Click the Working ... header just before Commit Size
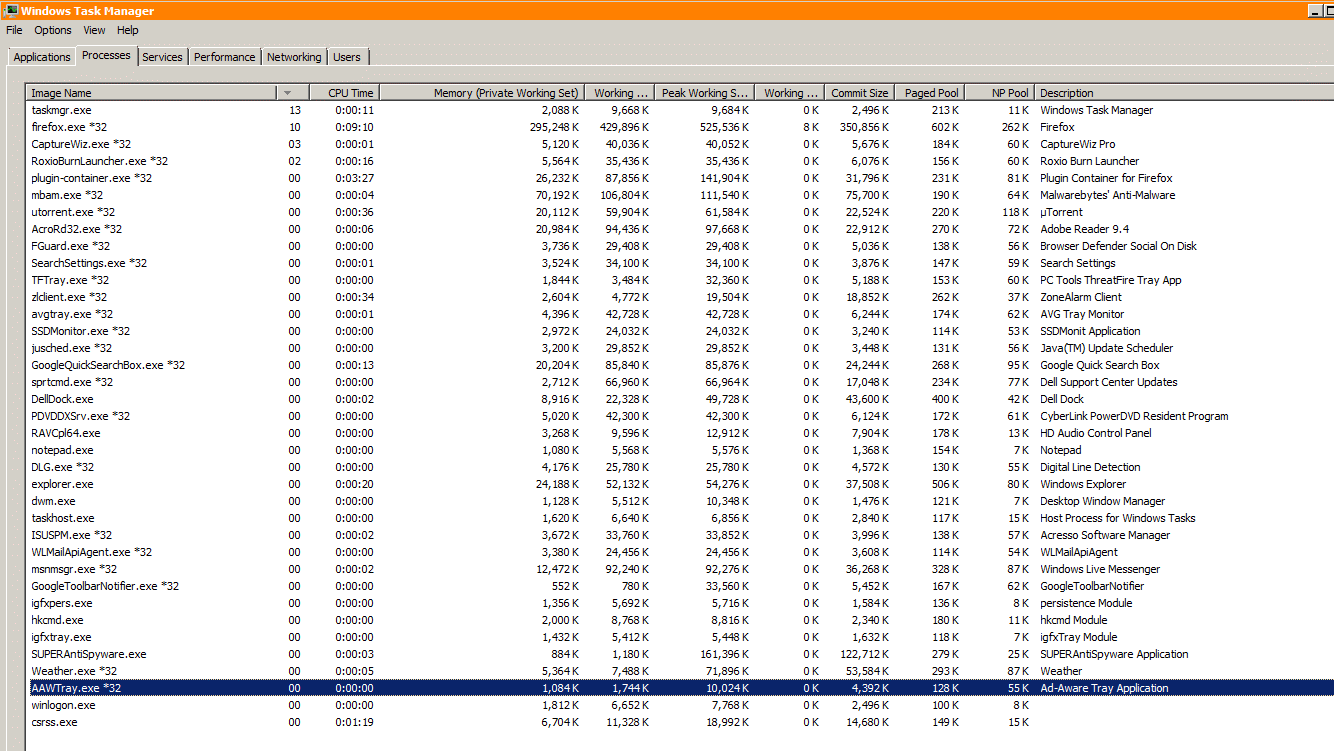 click(x=789, y=93)
